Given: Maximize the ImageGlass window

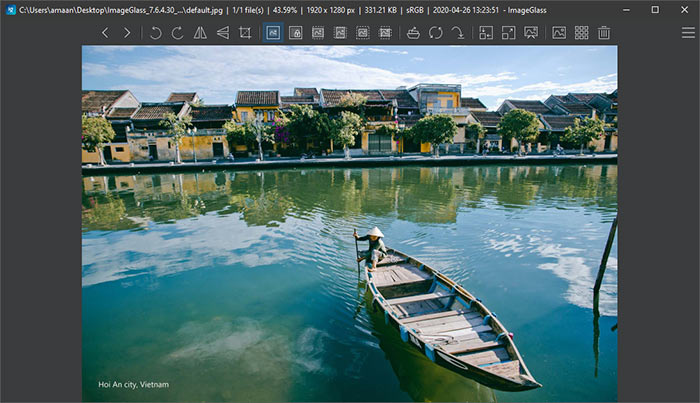Looking at the screenshot, I should pyautogui.click(x=655, y=9).
